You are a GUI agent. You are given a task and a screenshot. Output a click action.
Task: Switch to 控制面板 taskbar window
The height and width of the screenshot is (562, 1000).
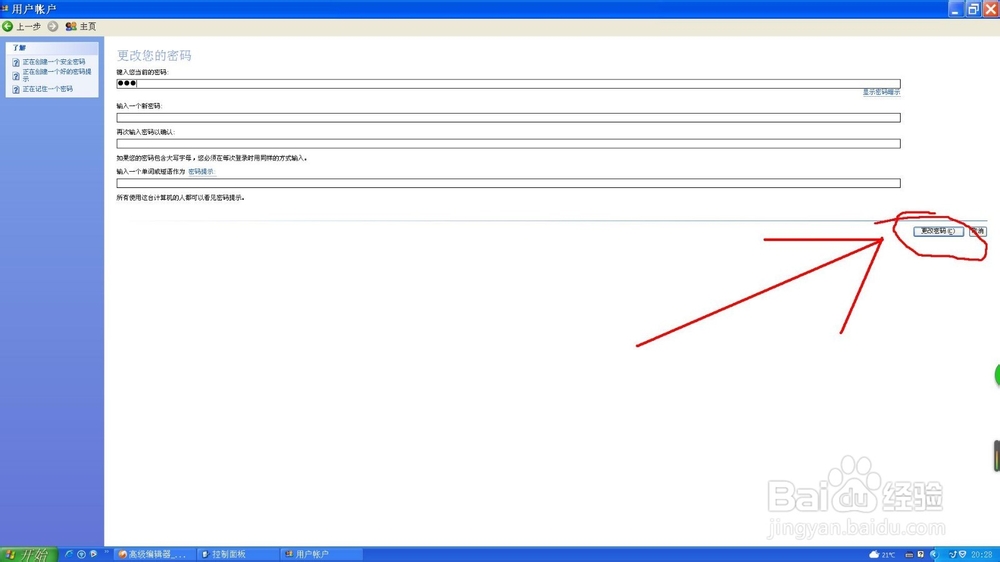237,554
